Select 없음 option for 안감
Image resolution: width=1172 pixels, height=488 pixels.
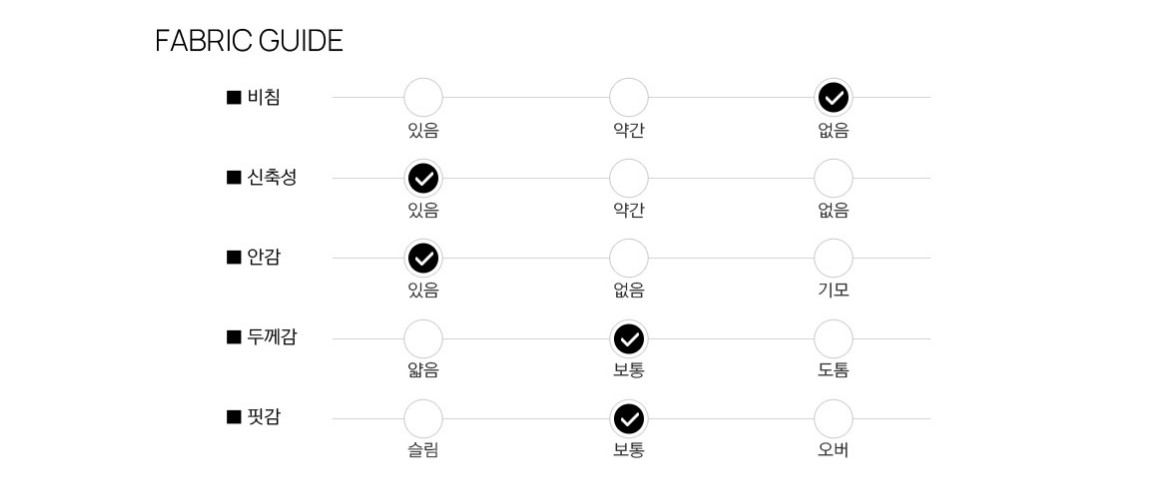click(x=629, y=258)
